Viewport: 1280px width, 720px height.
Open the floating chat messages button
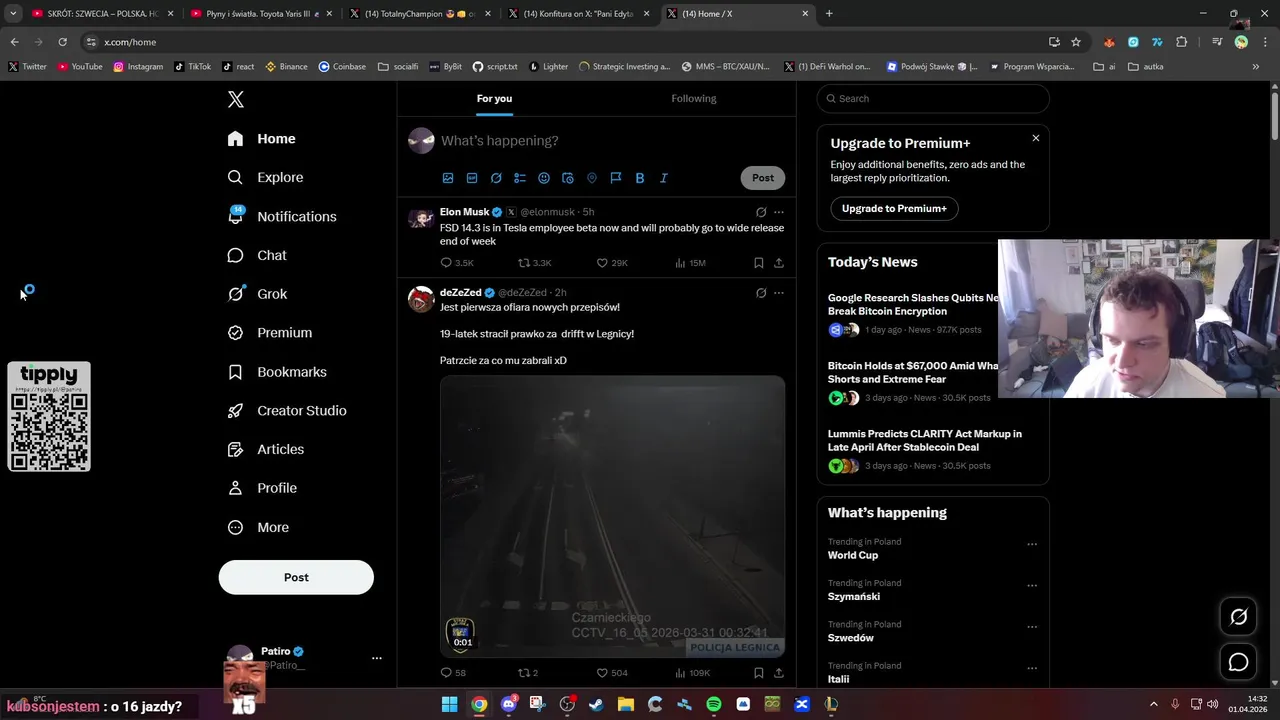(1238, 662)
